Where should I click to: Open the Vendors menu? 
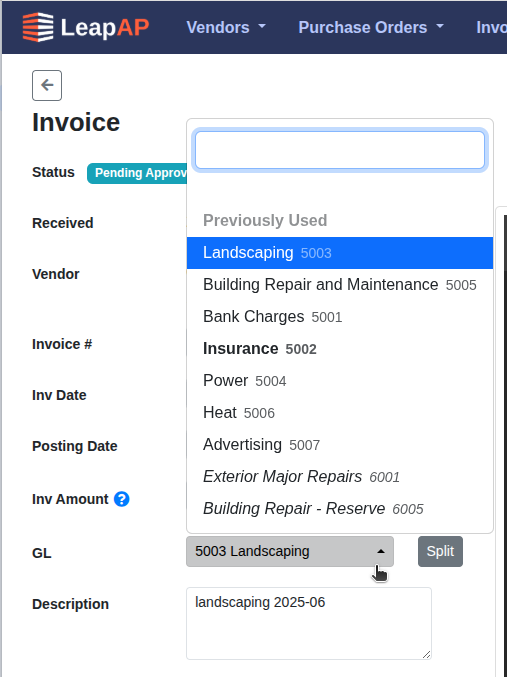(226, 27)
